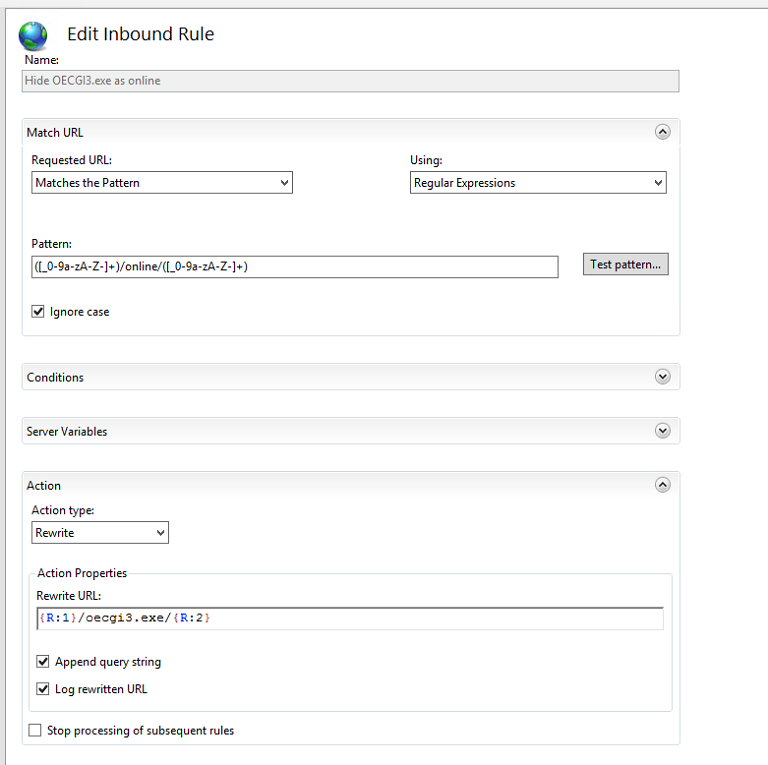The height and width of the screenshot is (765, 768).
Task: Expand the Conditions section
Action: pos(662,377)
